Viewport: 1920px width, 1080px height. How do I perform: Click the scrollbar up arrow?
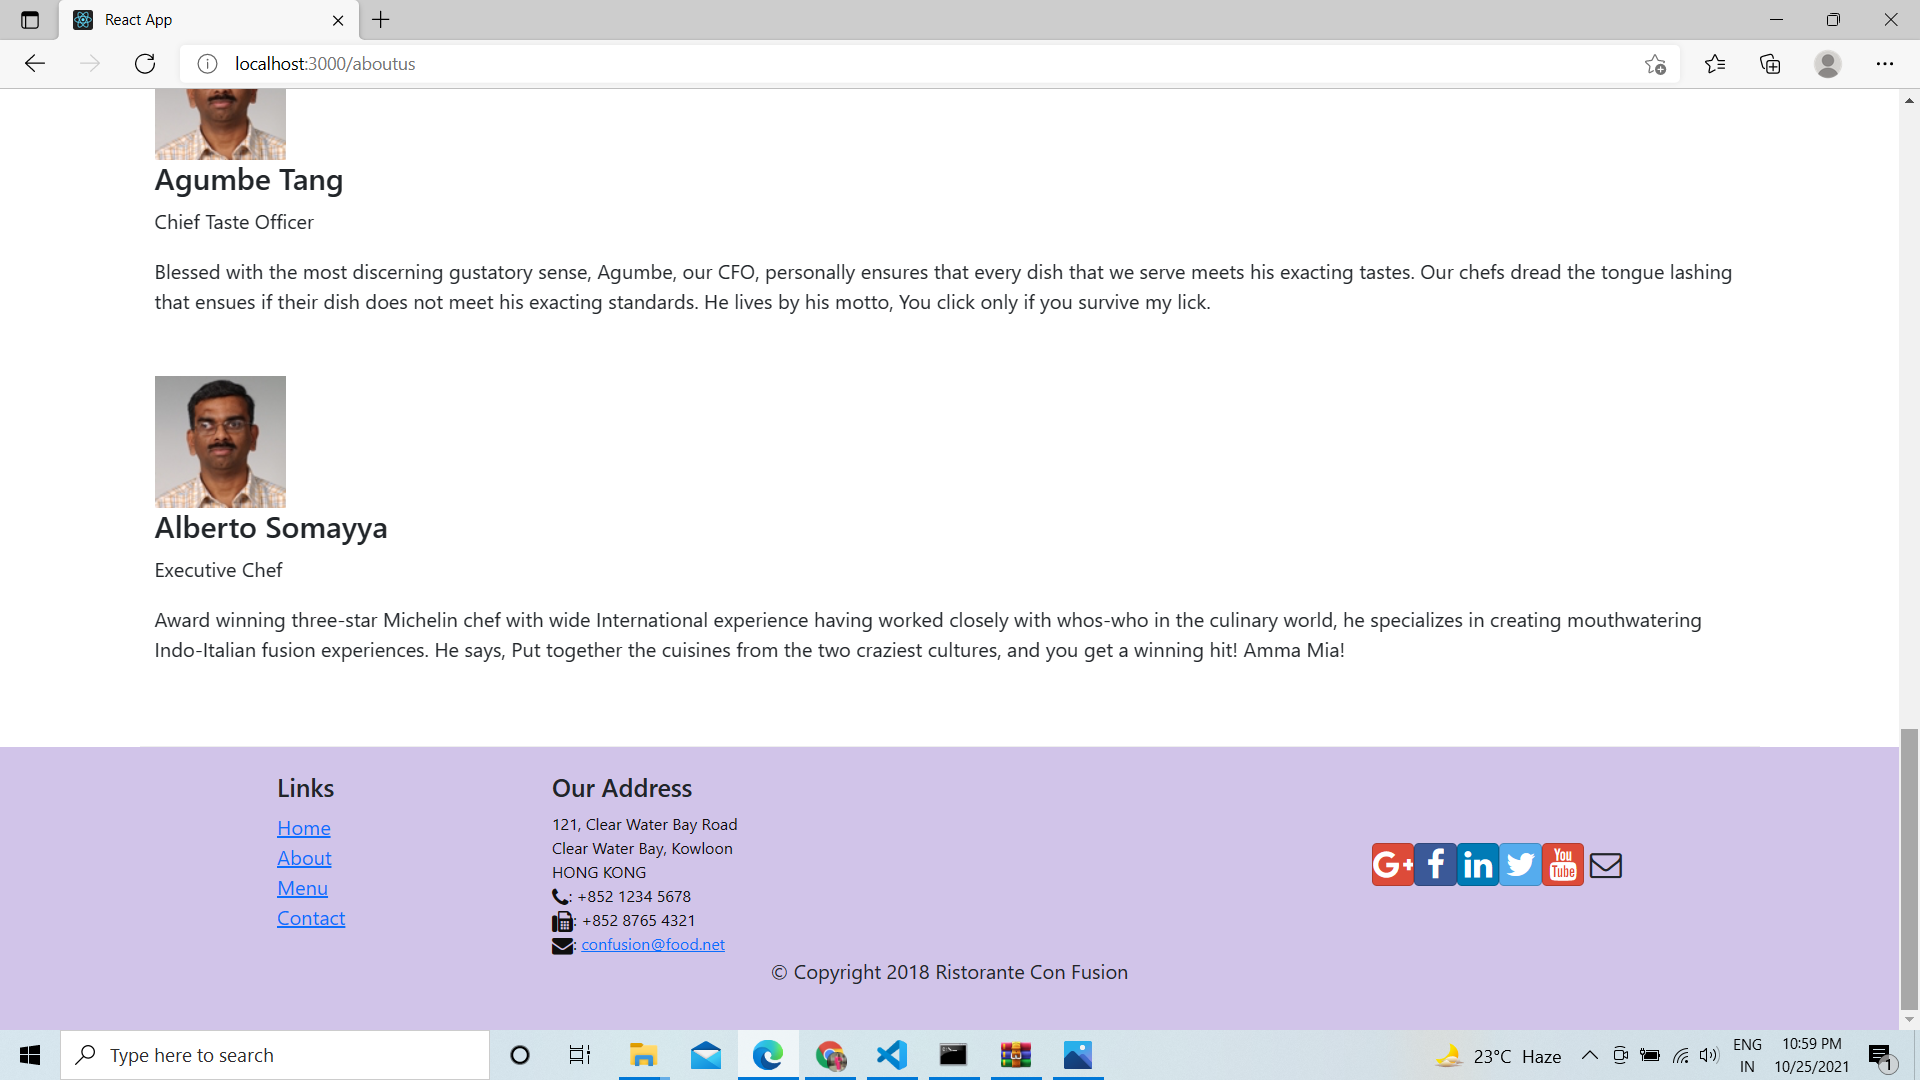[1909, 100]
